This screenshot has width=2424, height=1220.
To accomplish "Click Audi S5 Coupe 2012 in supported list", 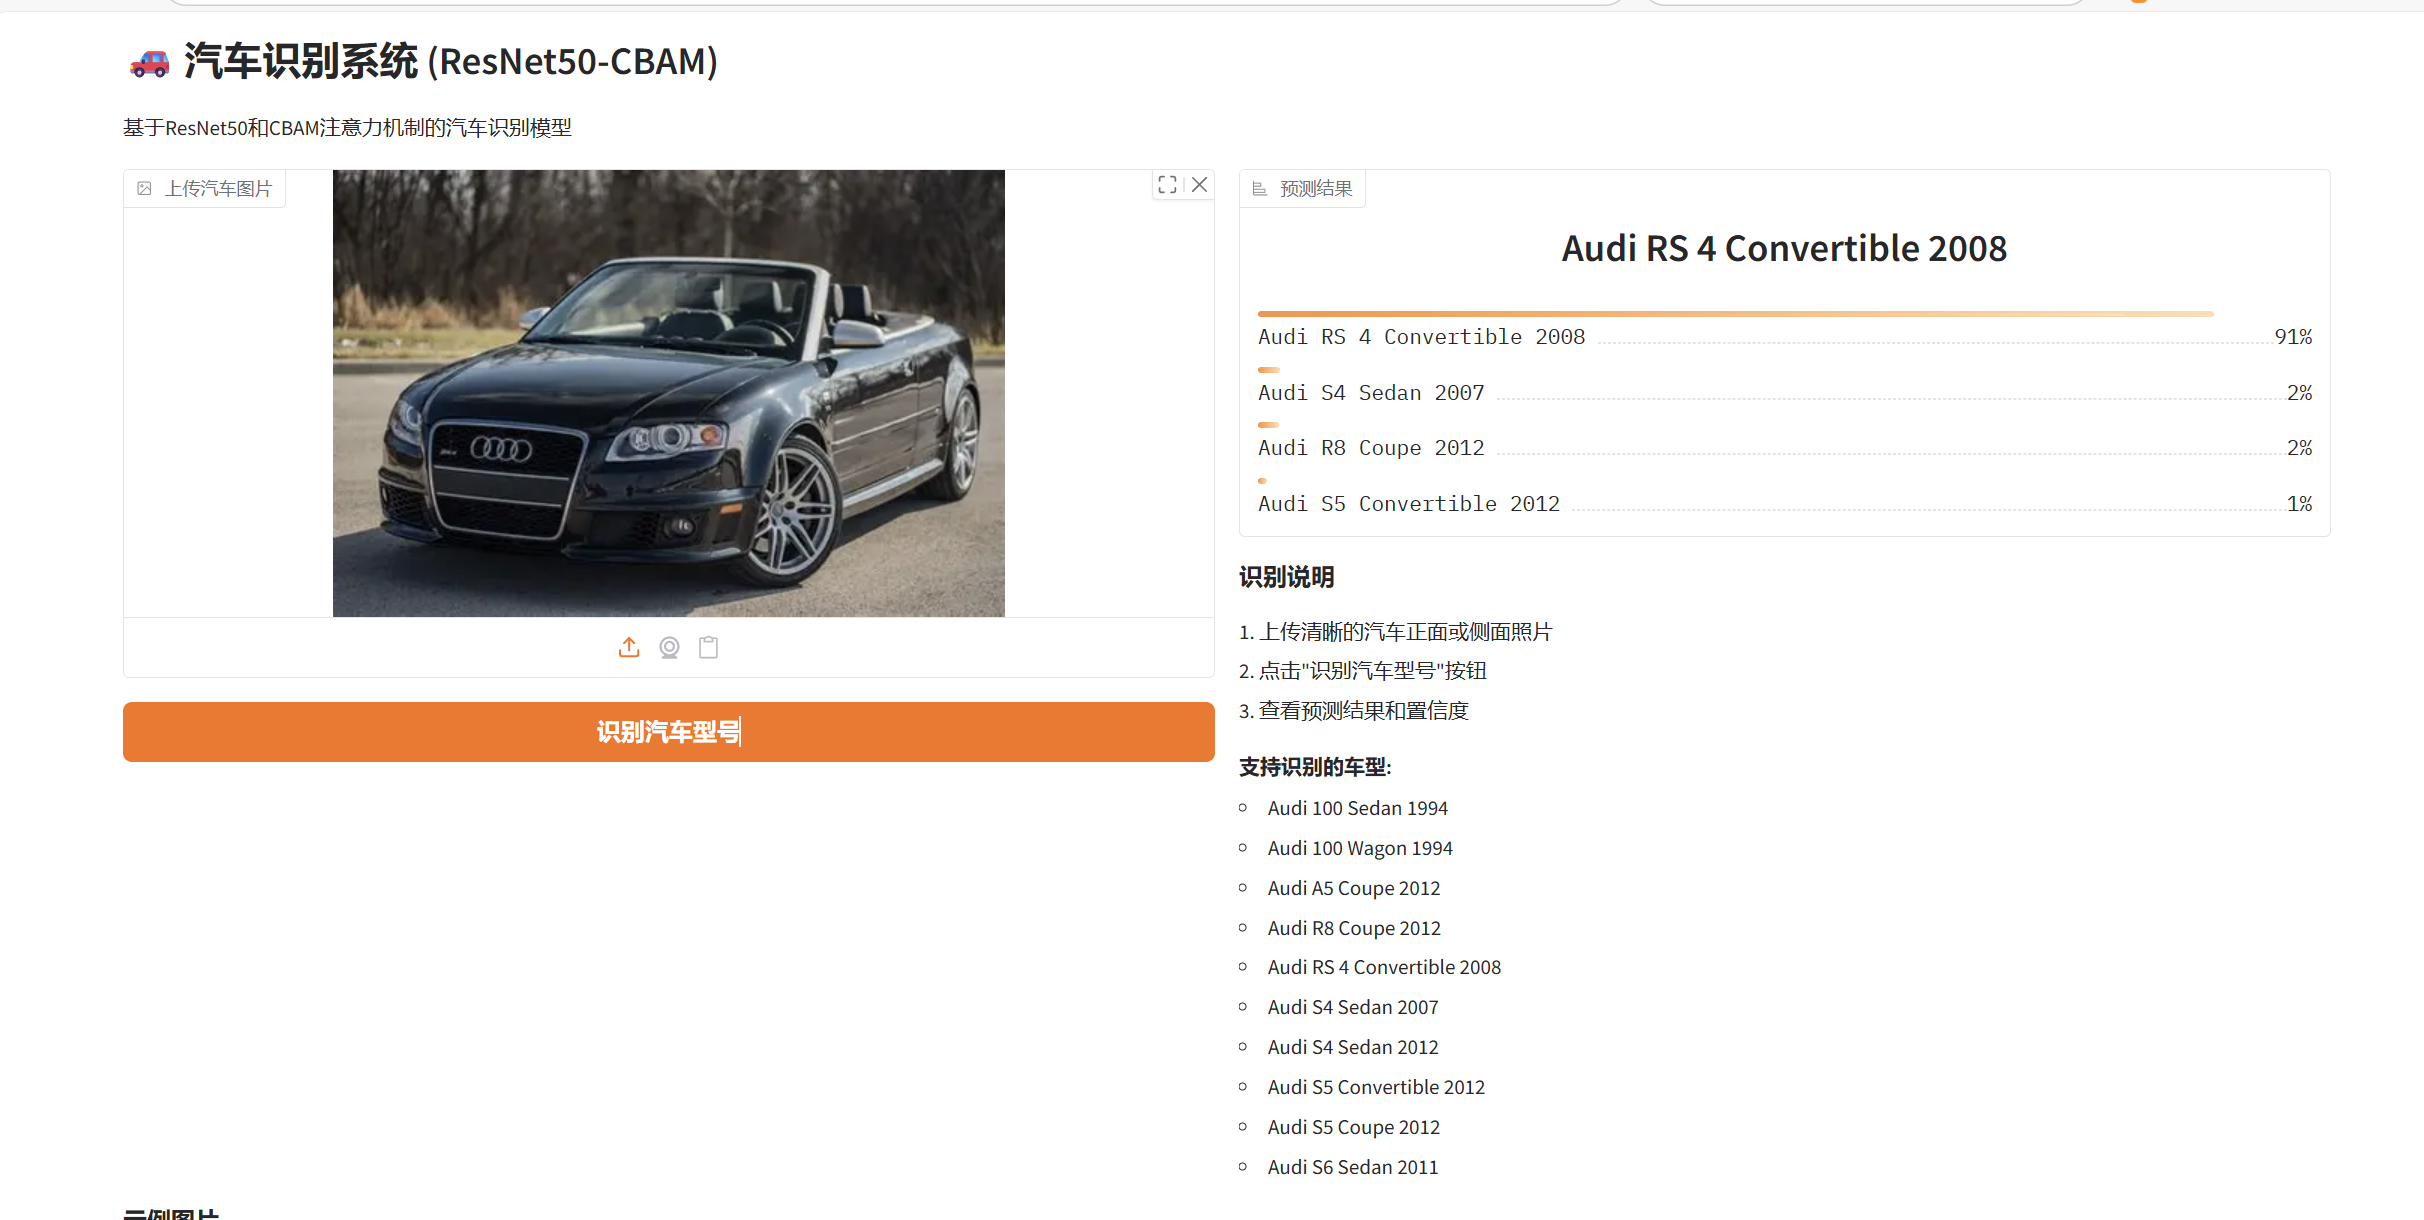I will 1354,1127.
